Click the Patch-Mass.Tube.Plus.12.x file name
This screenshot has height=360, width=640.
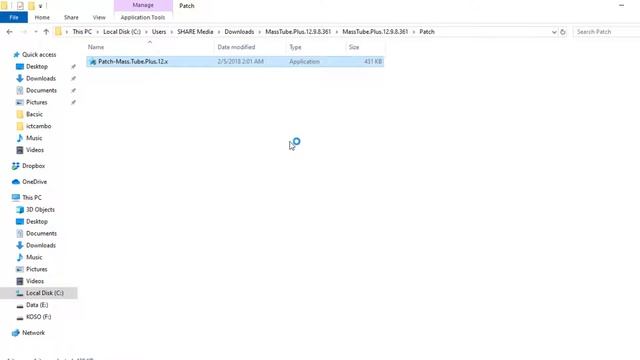pyautogui.click(x=133, y=62)
